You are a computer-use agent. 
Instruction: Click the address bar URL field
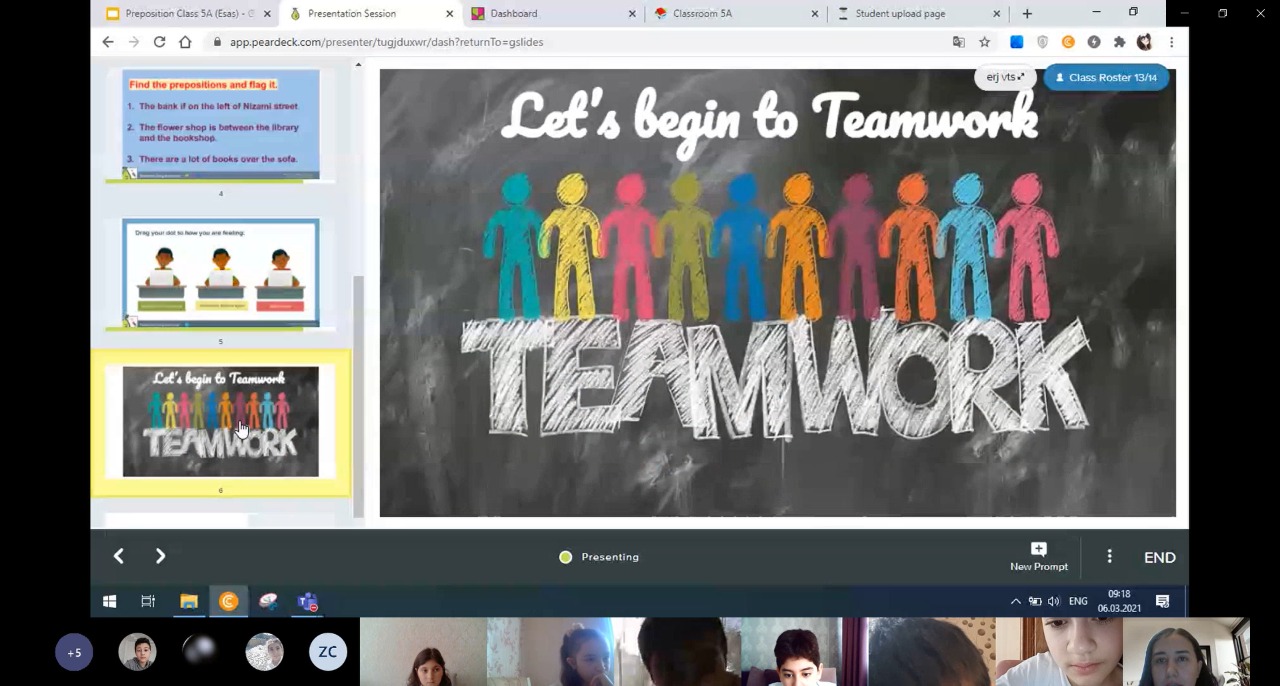(580, 42)
